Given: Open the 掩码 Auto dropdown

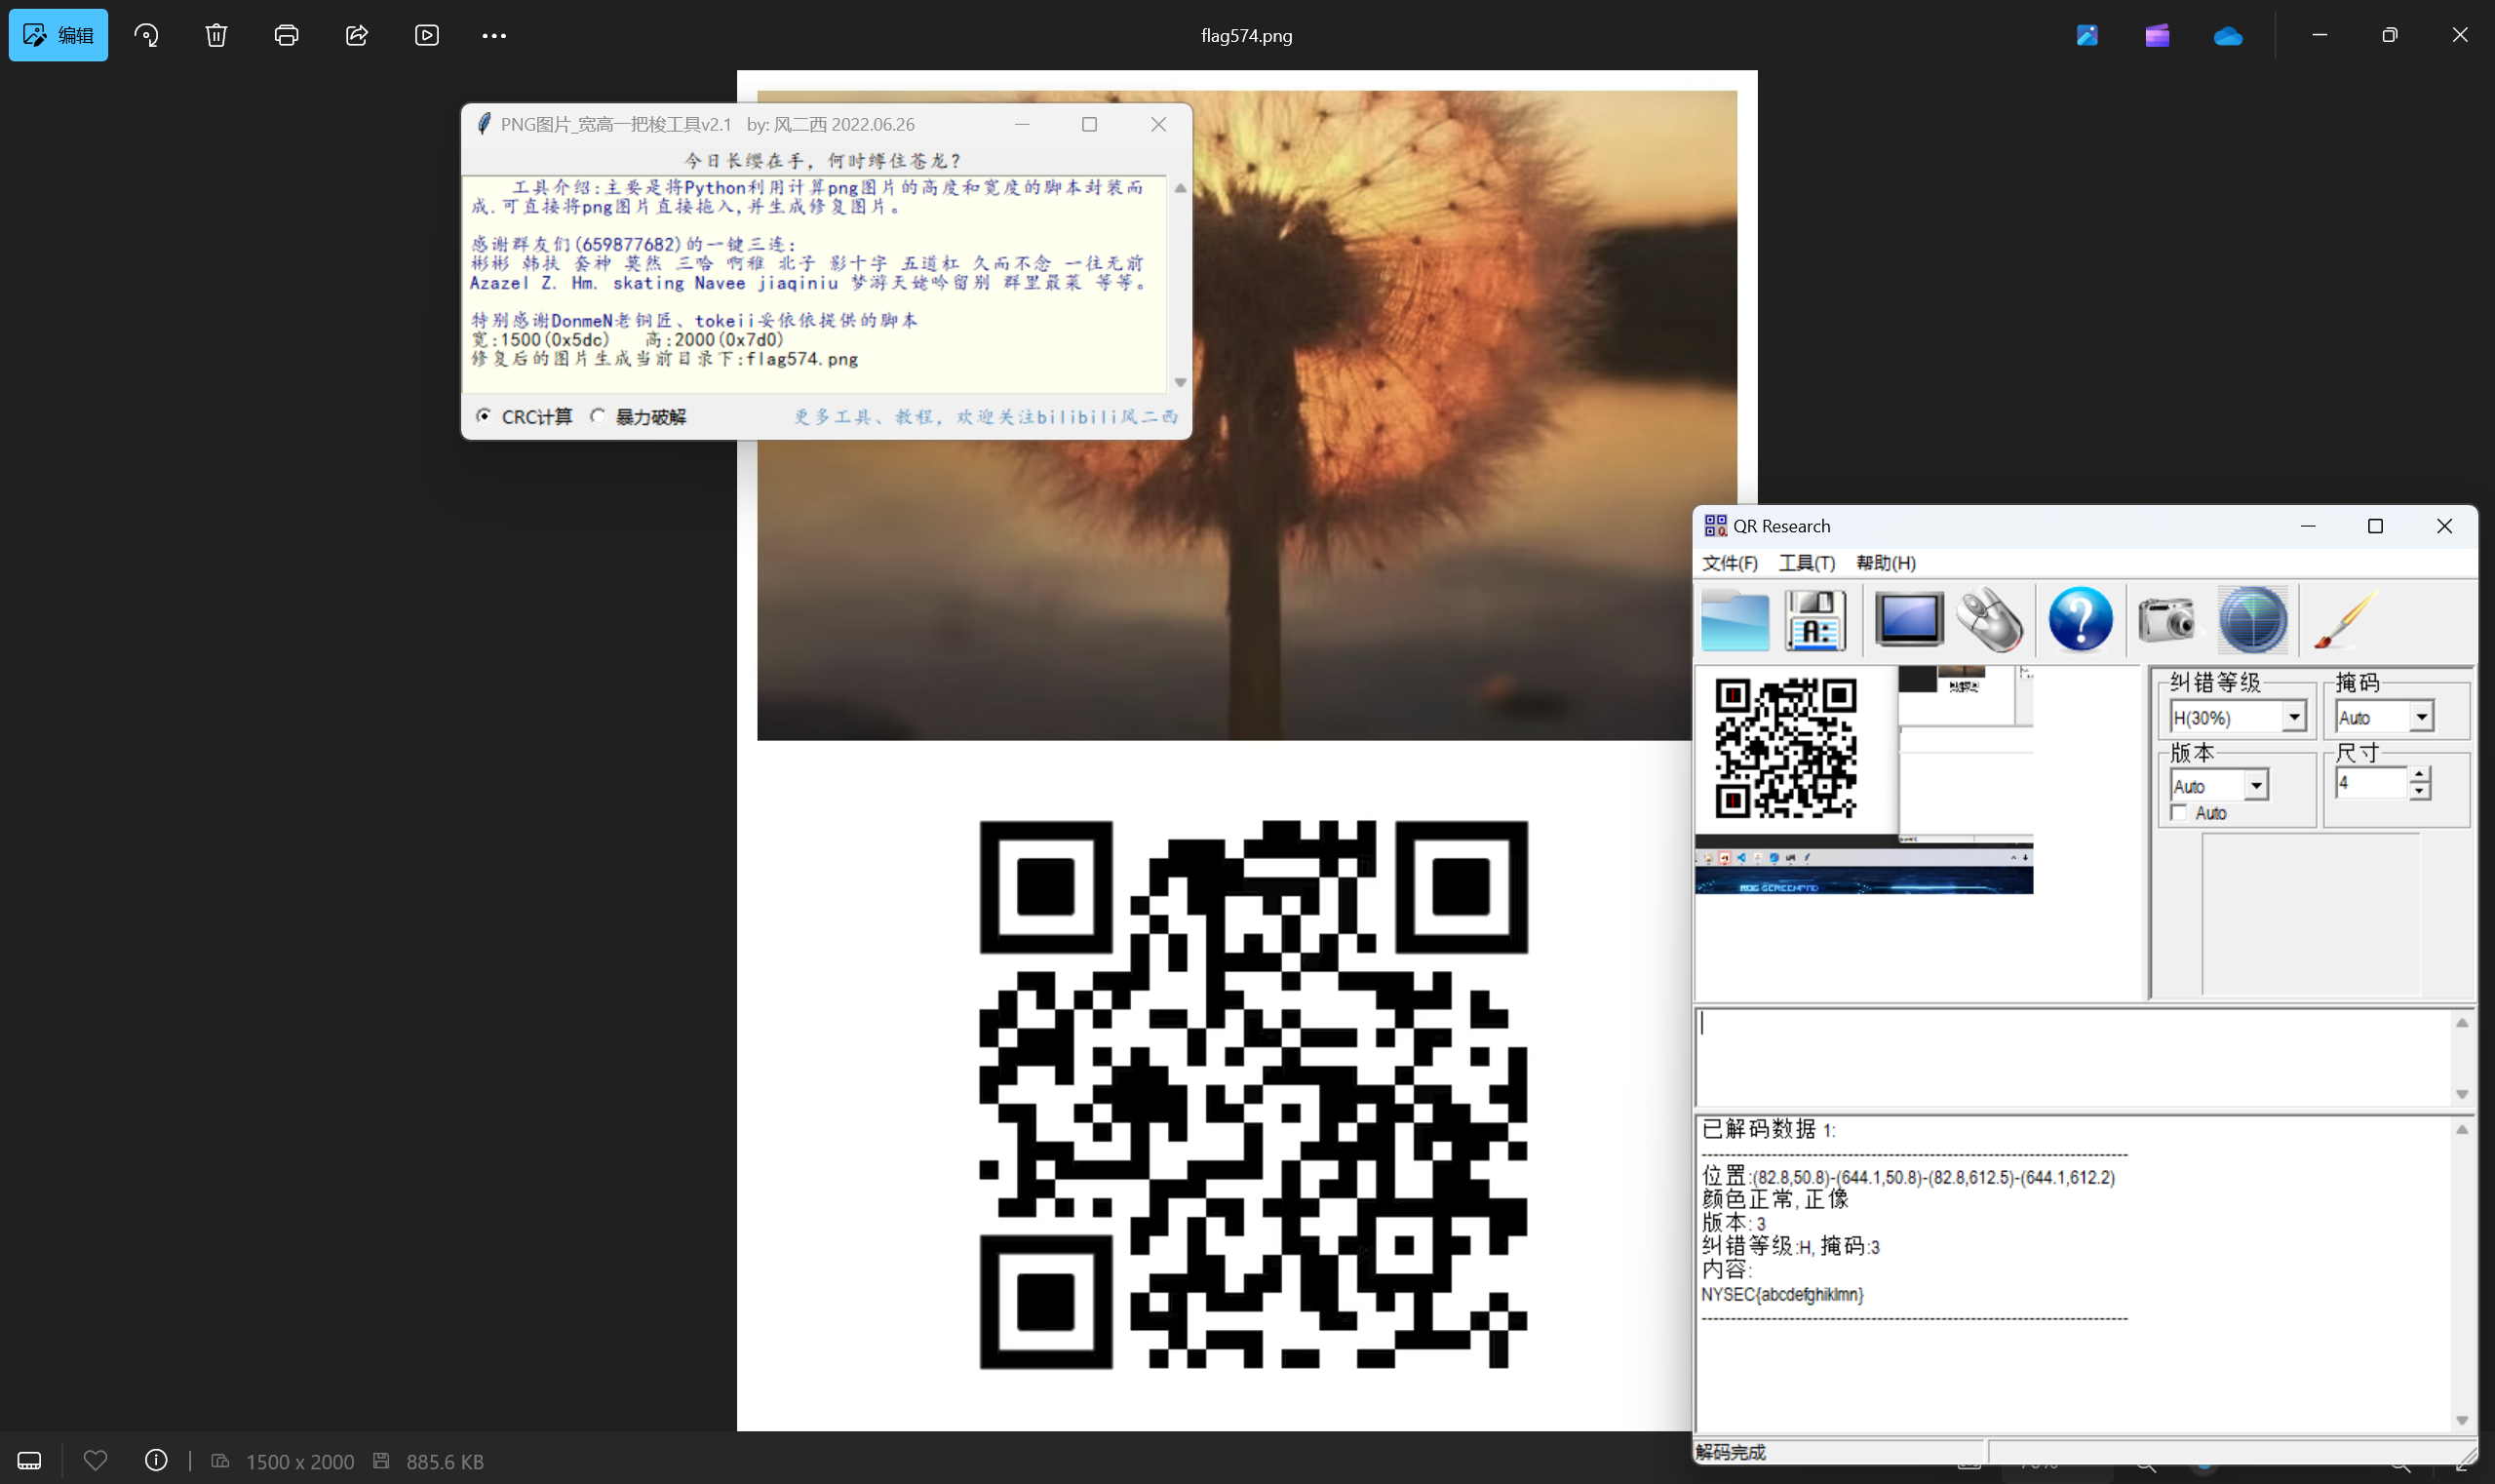Looking at the screenshot, I should point(2421,717).
